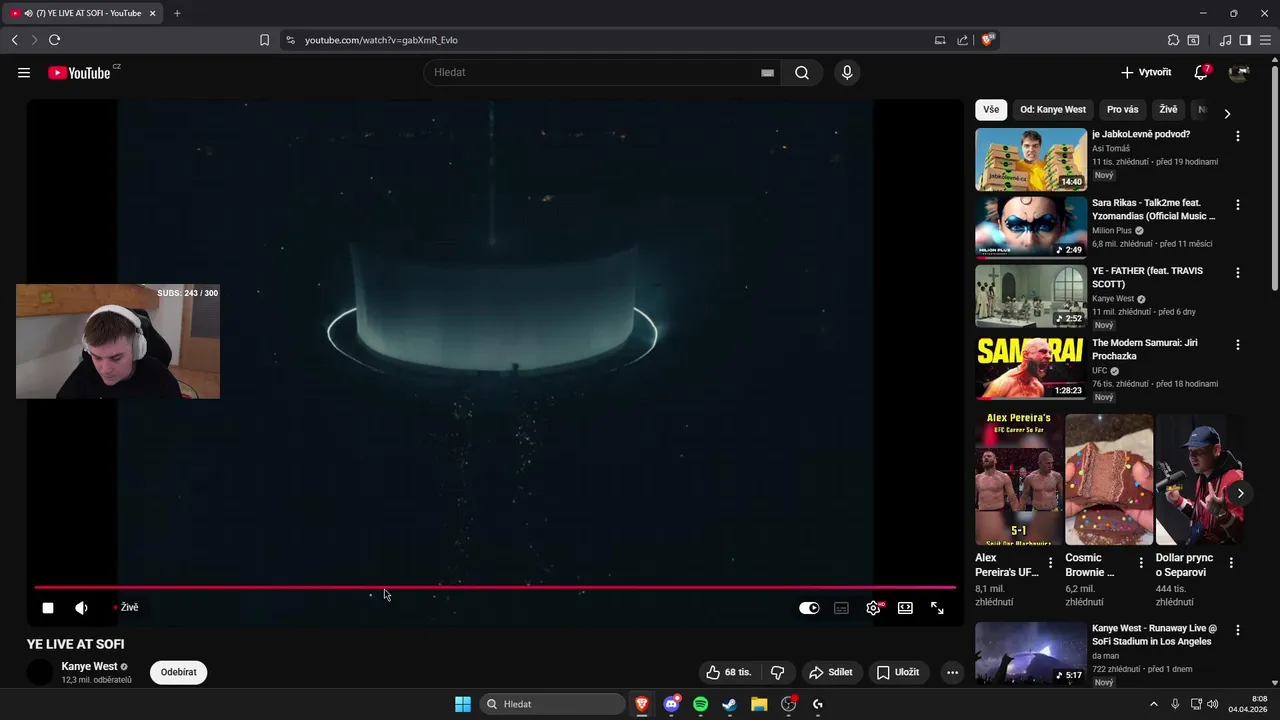
Task: Open options for Dollar prync short
Action: (x=1231, y=563)
